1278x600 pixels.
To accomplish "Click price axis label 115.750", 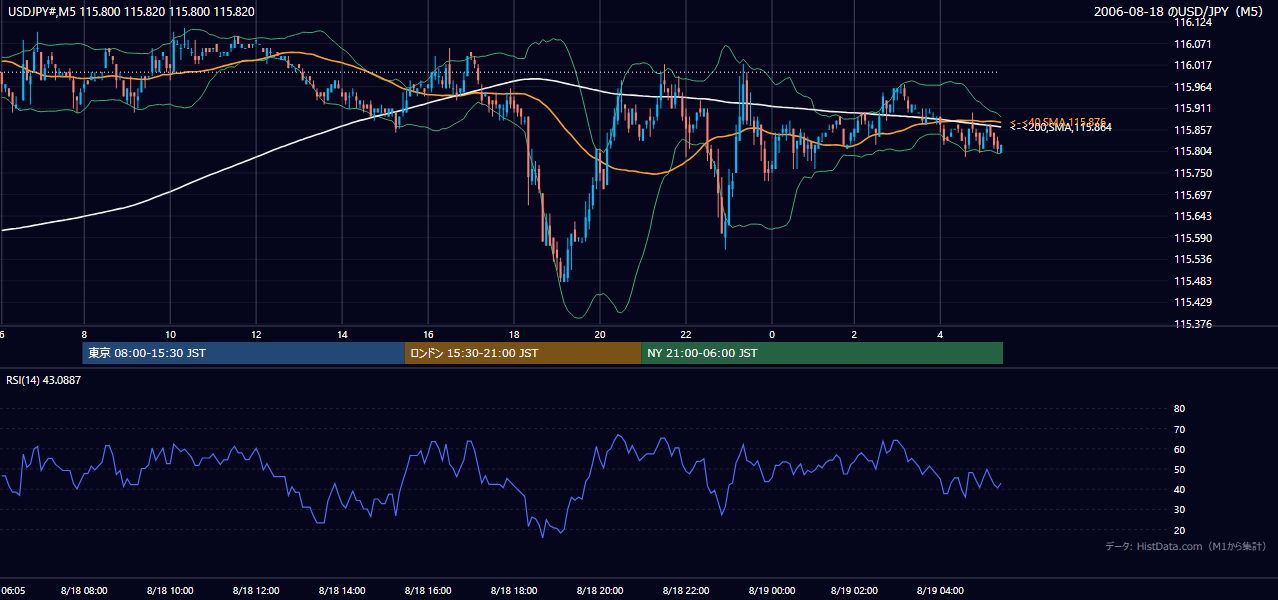I will pos(1193,173).
